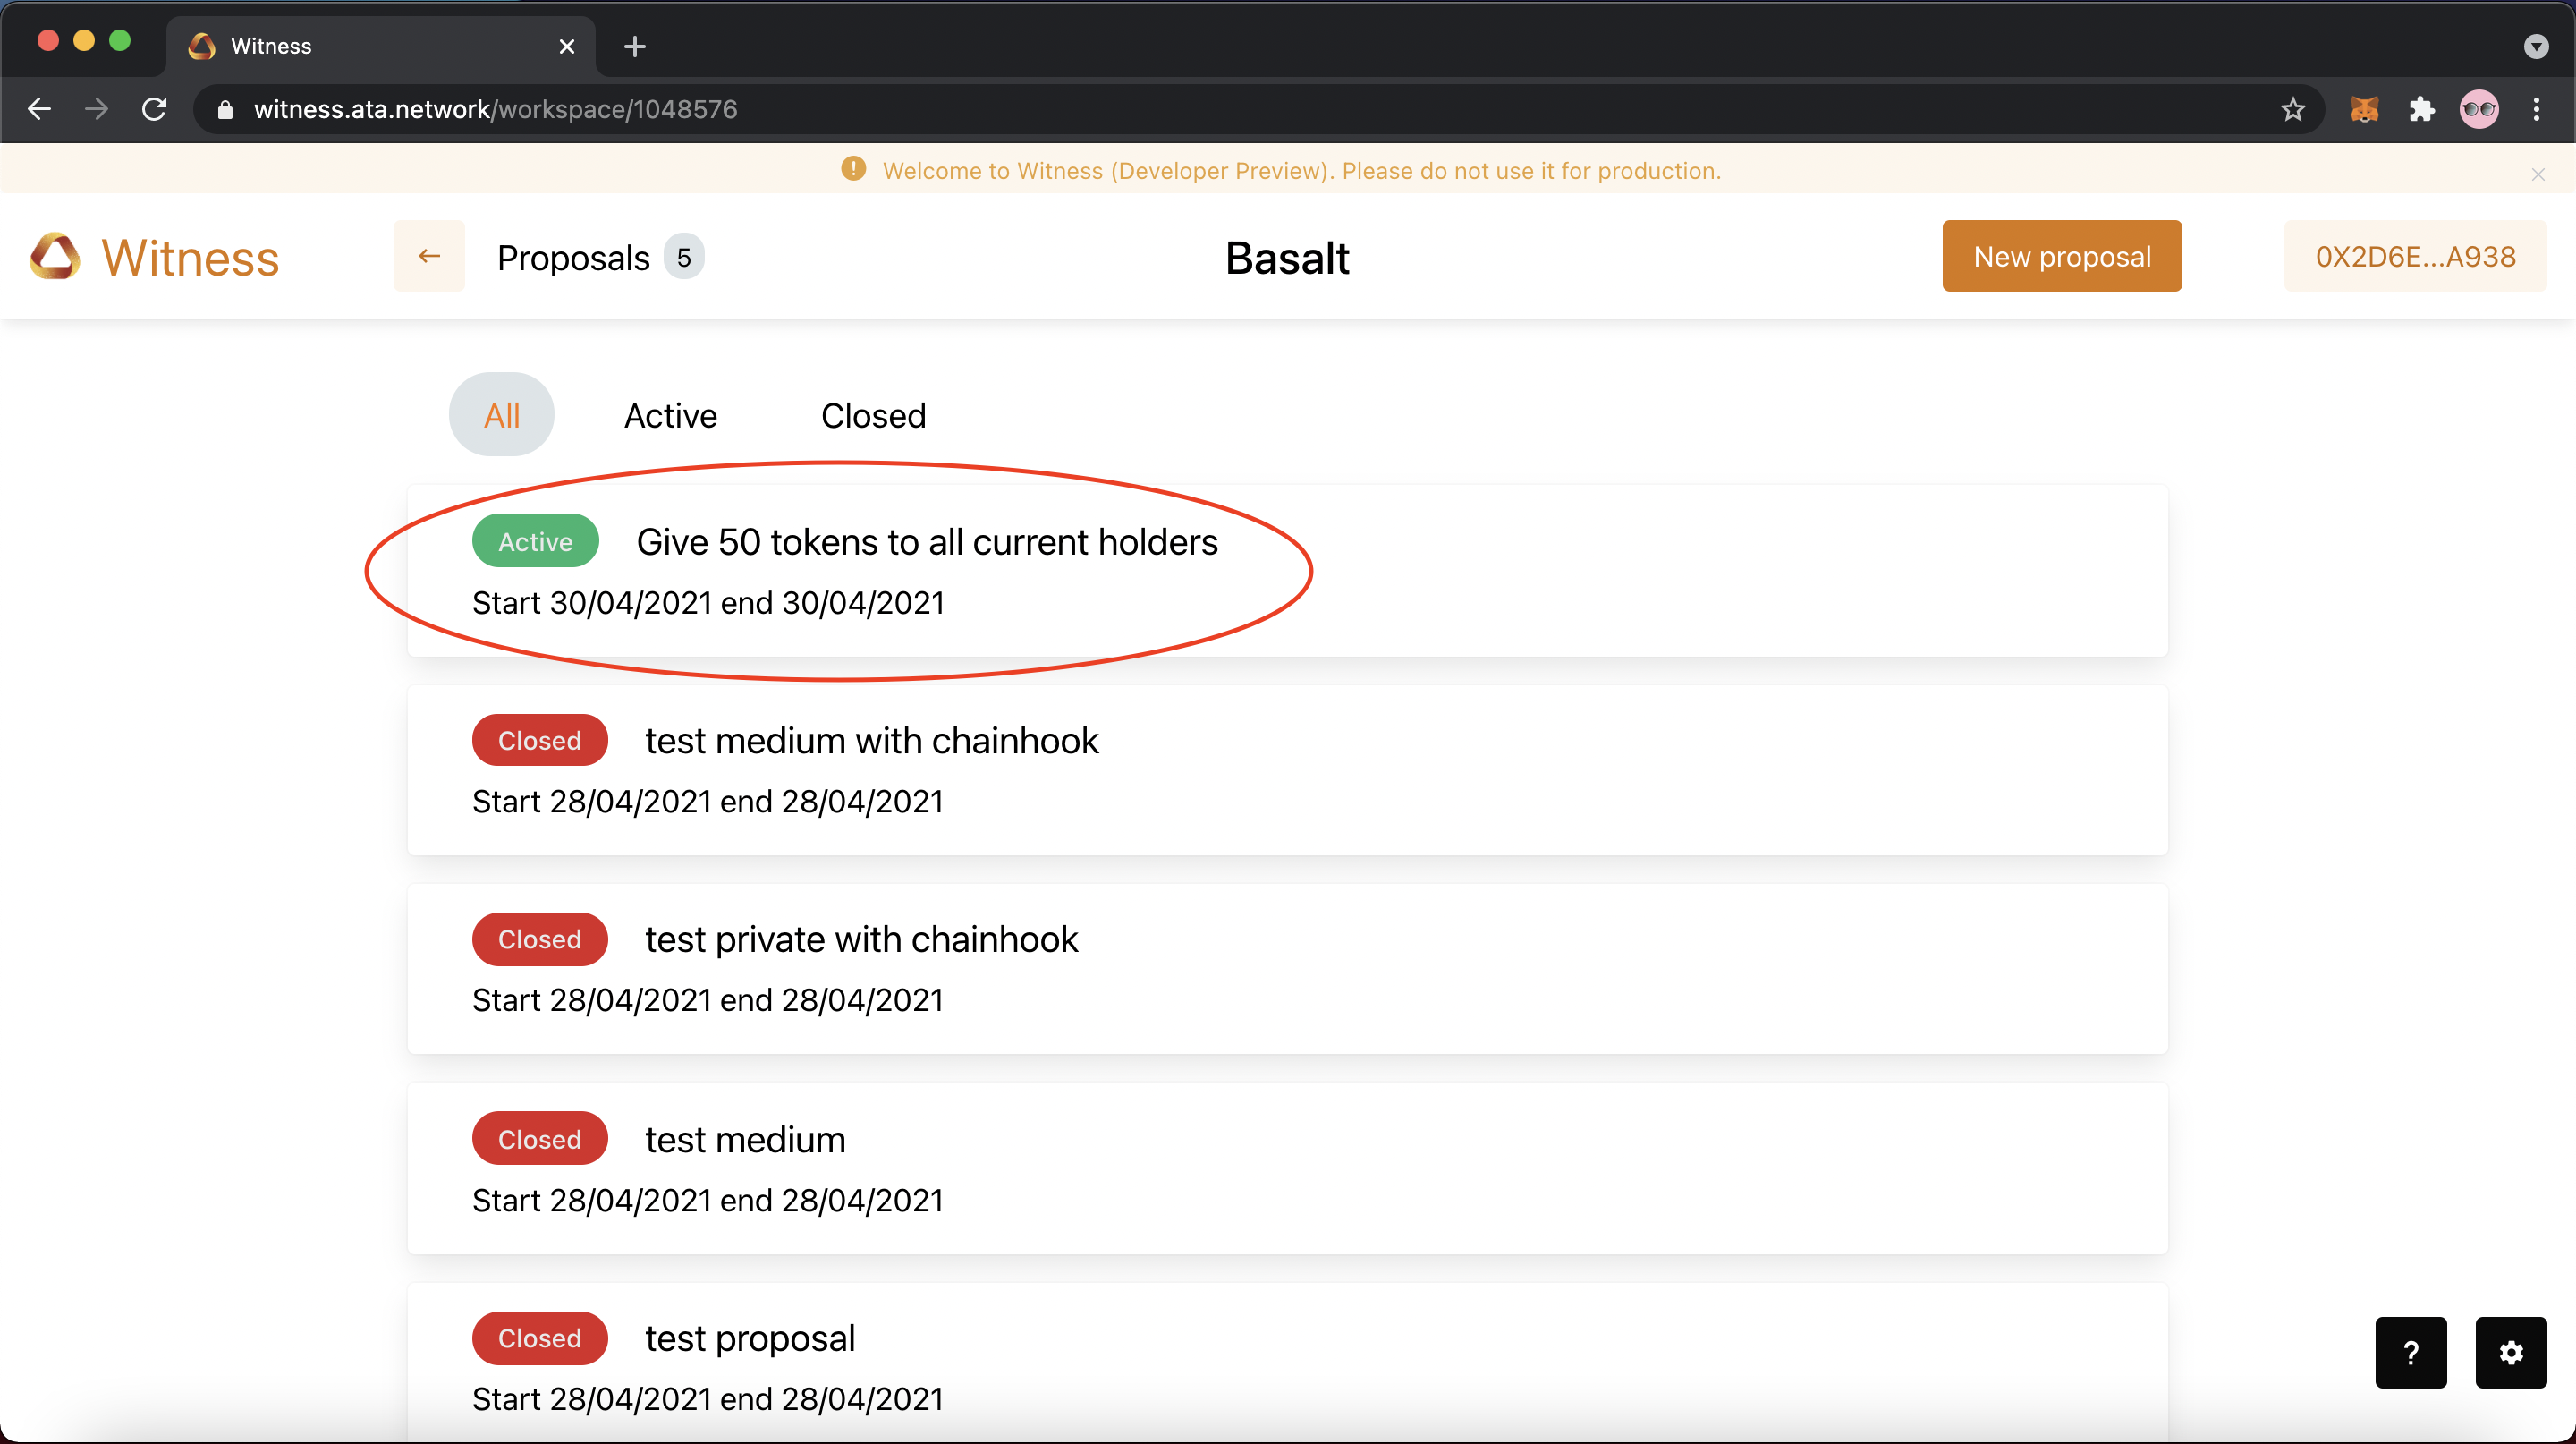Close the Witness browser tab
The height and width of the screenshot is (1444, 2576).
[567, 46]
